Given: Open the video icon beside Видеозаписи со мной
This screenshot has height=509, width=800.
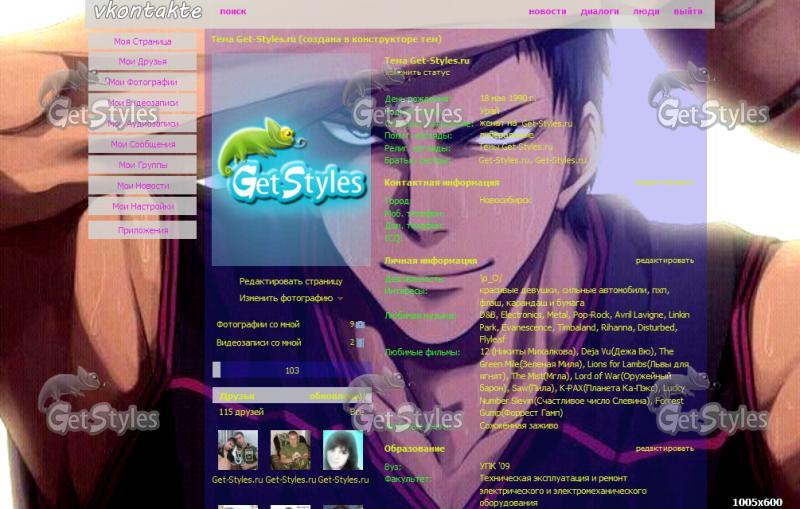Looking at the screenshot, I should [x=360, y=343].
